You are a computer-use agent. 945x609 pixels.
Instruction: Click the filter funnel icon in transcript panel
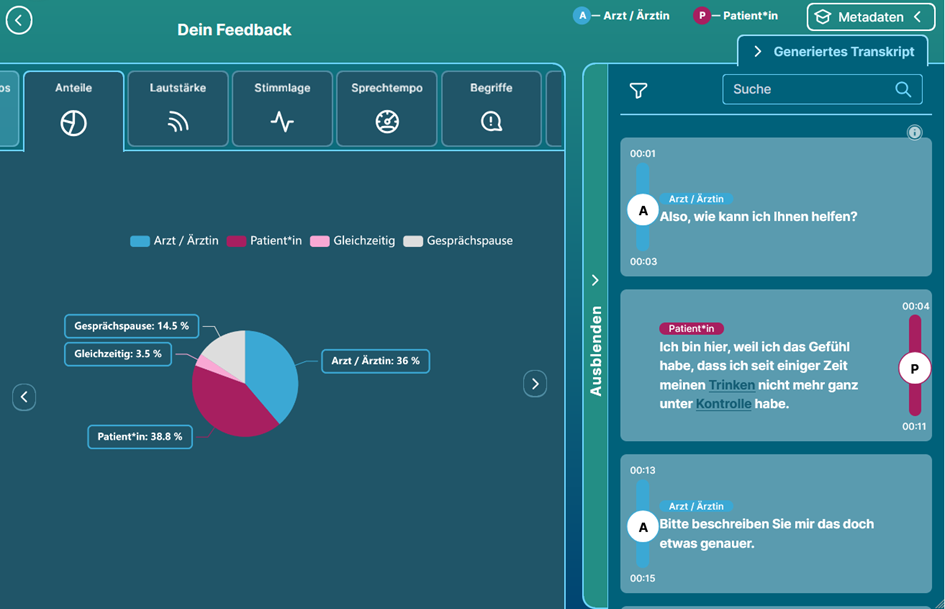pos(638,90)
